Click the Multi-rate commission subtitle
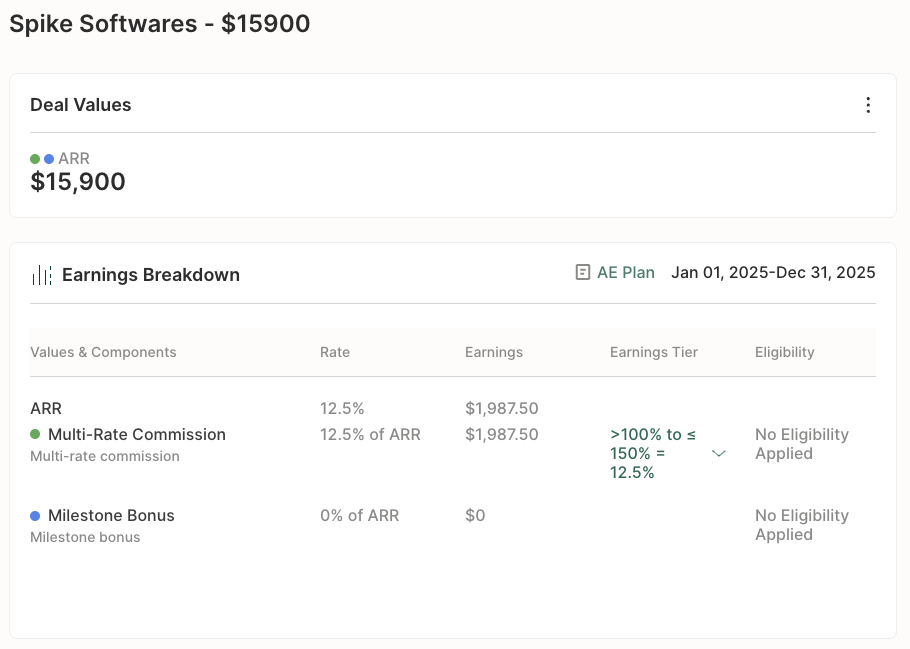Image resolution: width=910 pixels, height=649 pixels. (x=105, y=456)
